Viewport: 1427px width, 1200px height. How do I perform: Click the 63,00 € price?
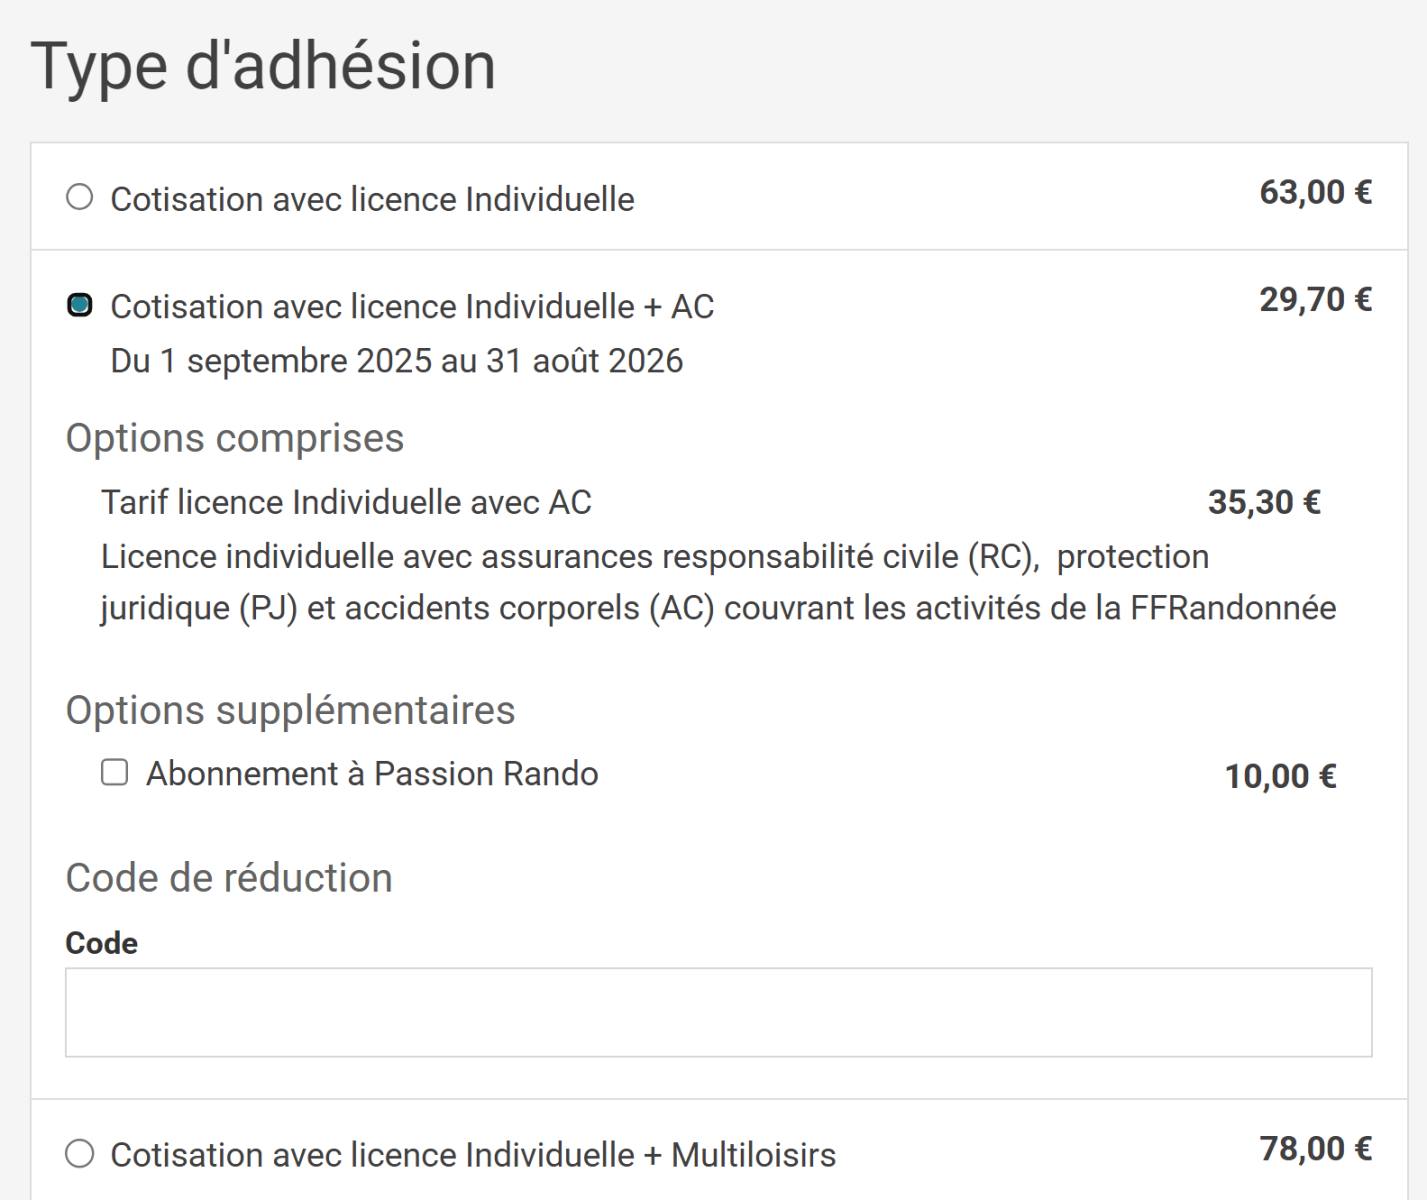point(1315,192)
